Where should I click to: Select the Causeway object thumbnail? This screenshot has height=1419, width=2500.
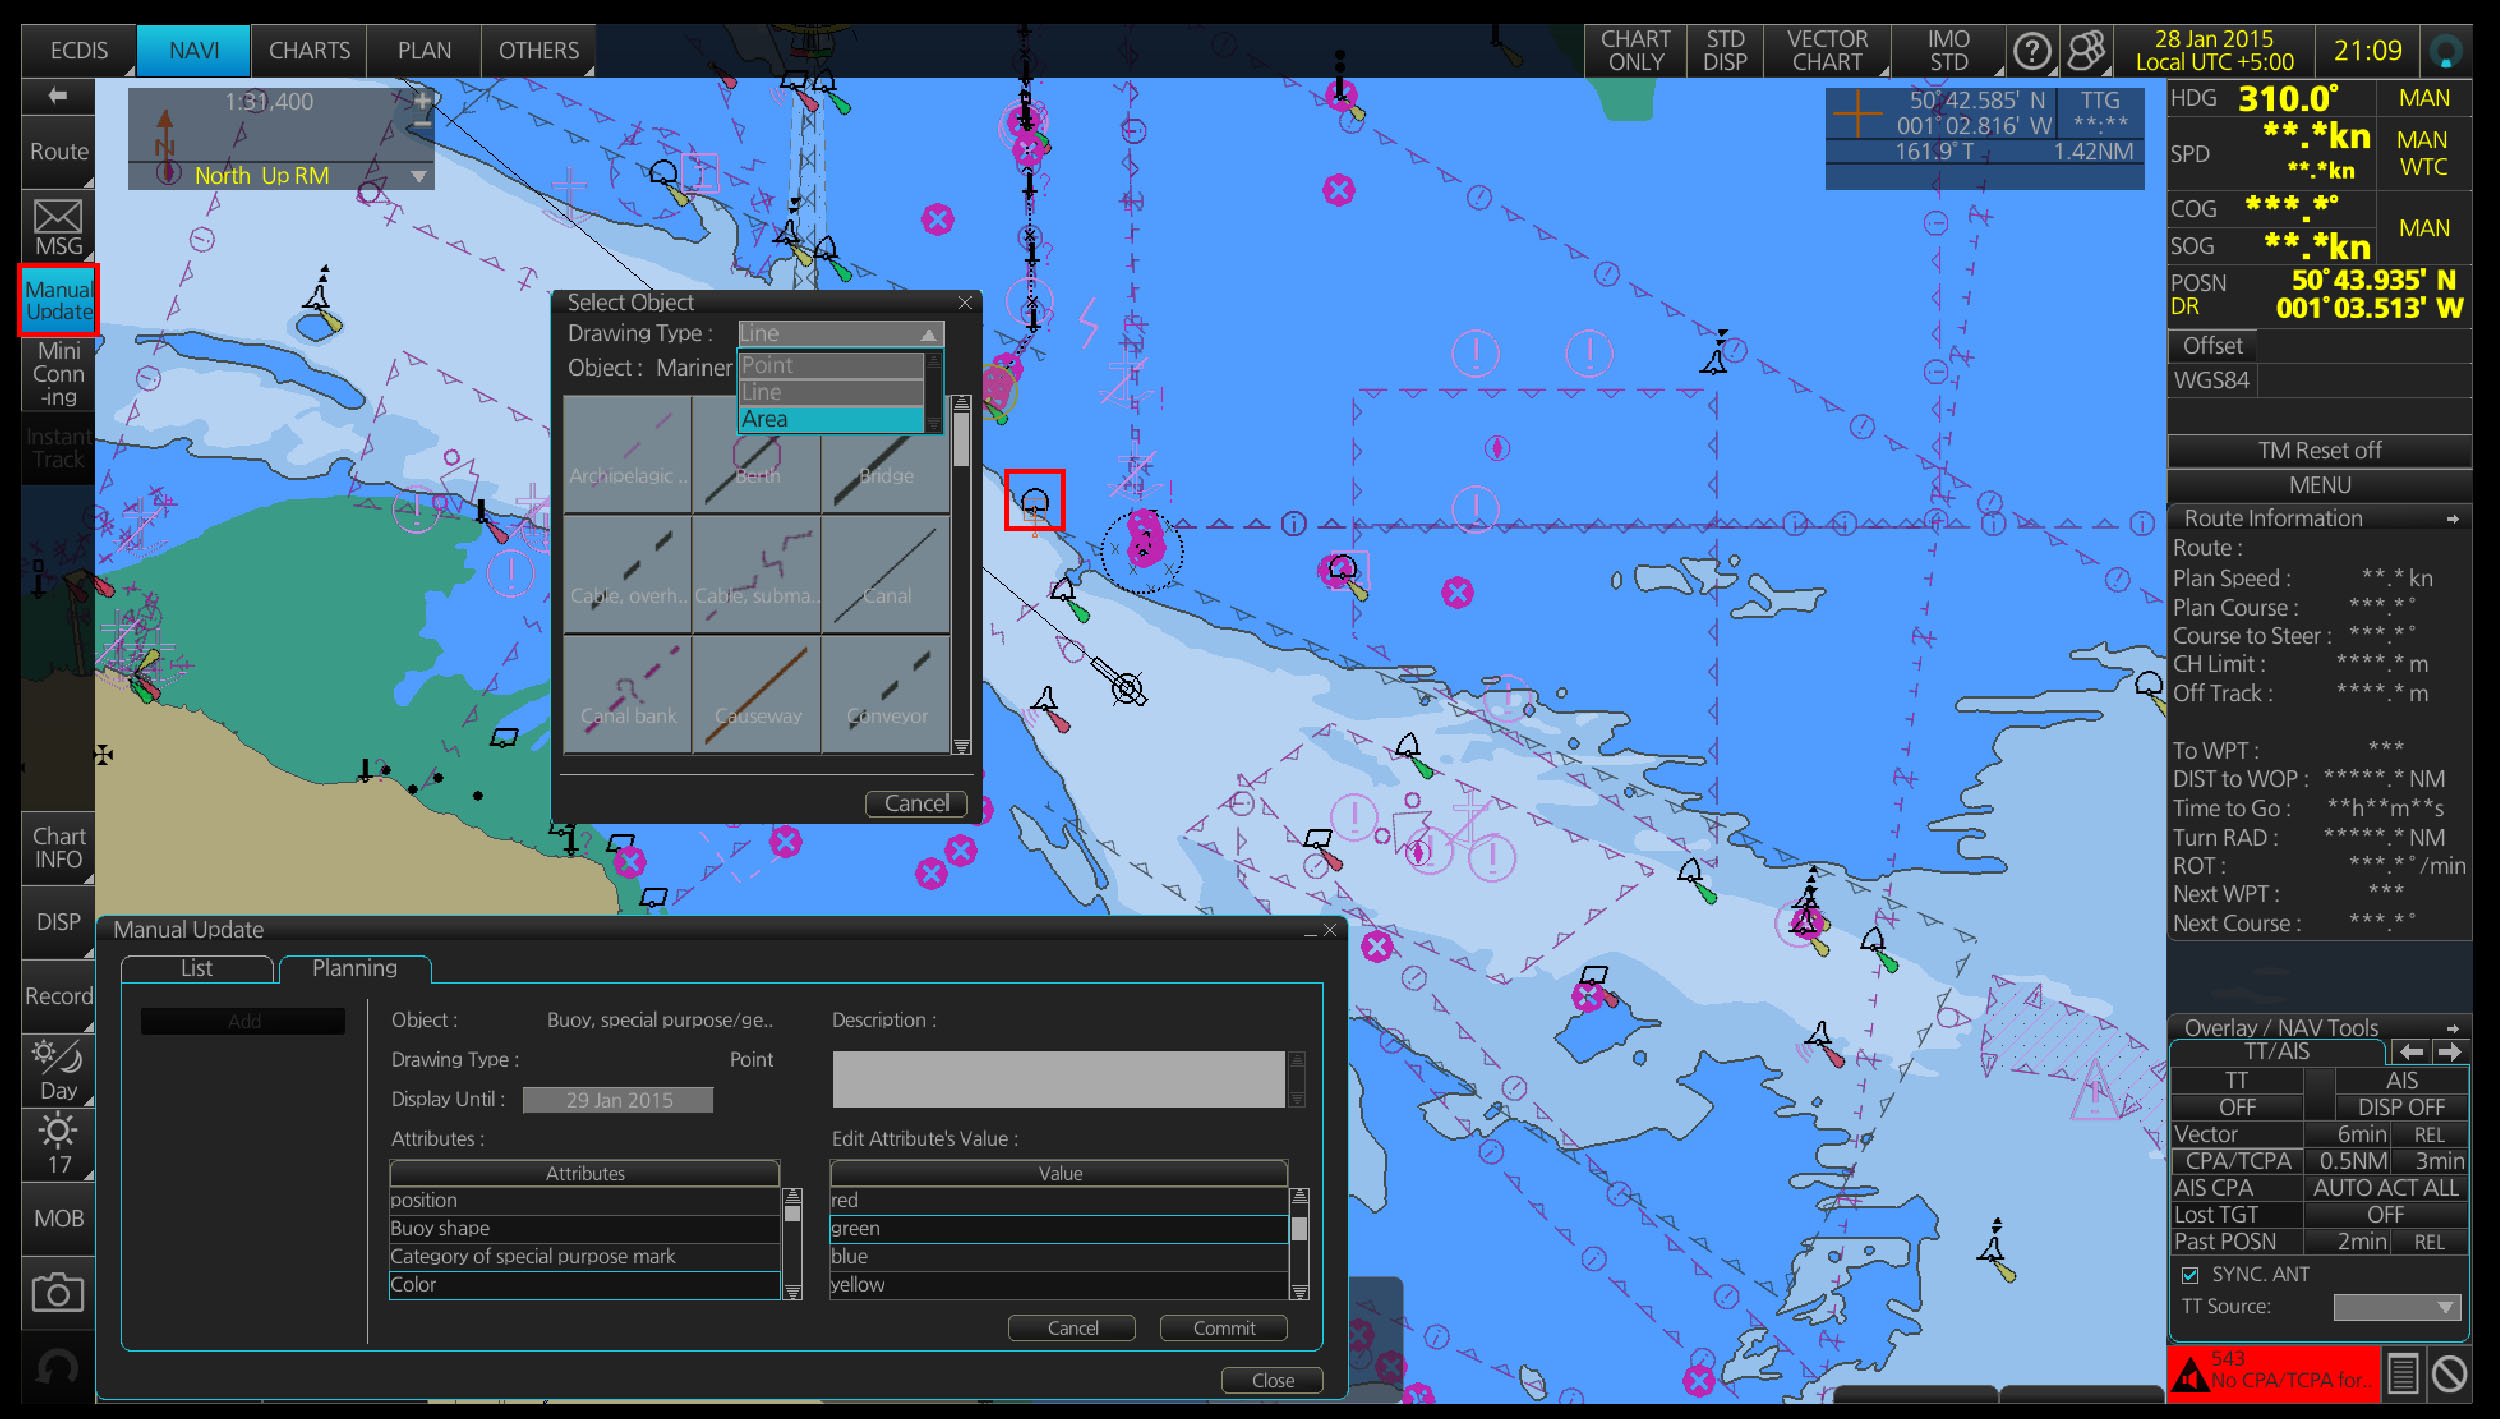pos(757,694)
